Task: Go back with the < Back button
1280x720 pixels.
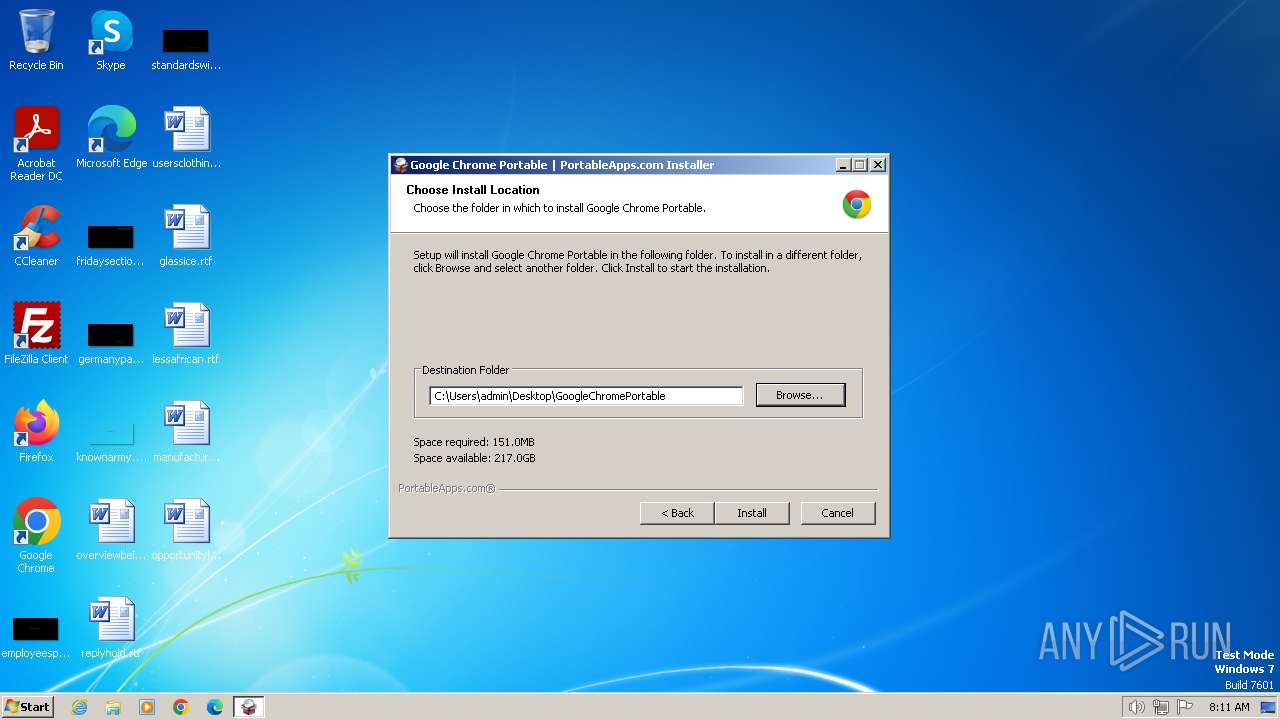Action: point(677,513)
